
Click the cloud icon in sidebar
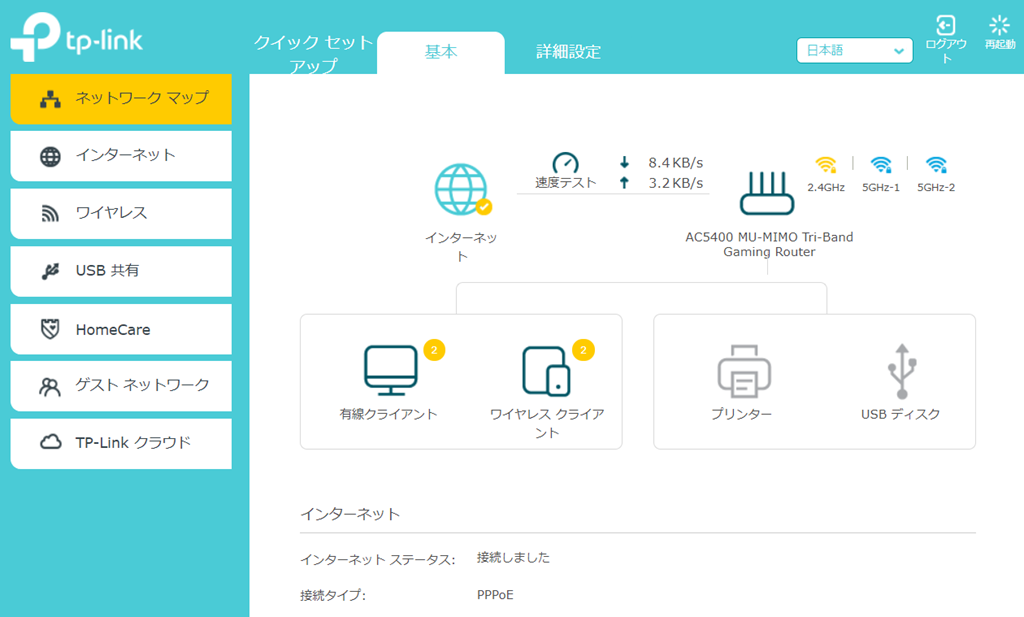(51, 443)
